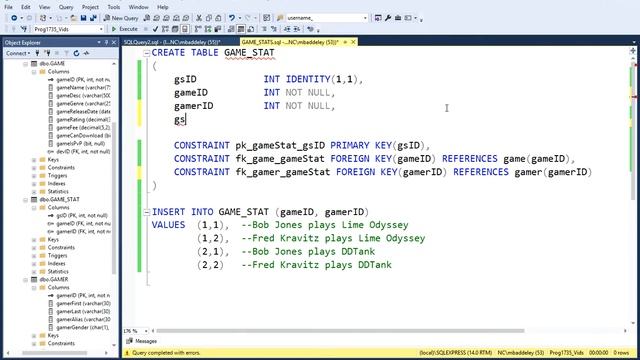Collapse the dbo.GAME table node
This screenshot has width=640, height=360.
point(26,64)
